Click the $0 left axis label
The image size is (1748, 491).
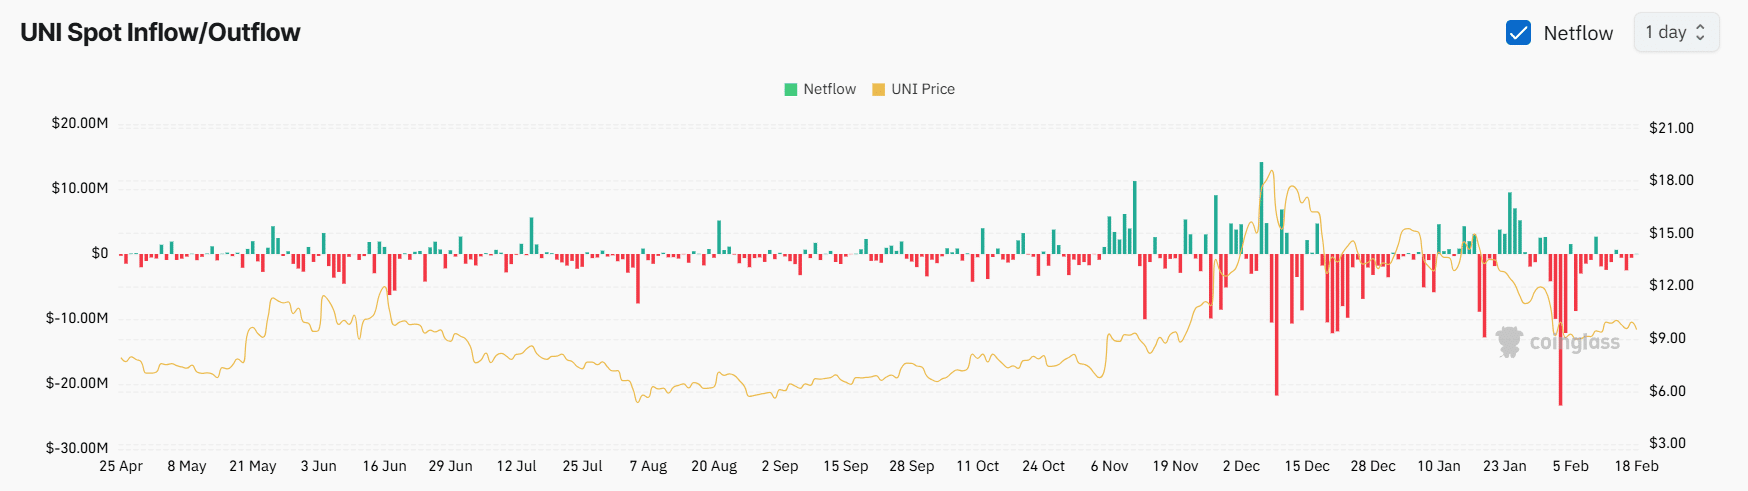point(100,253)
